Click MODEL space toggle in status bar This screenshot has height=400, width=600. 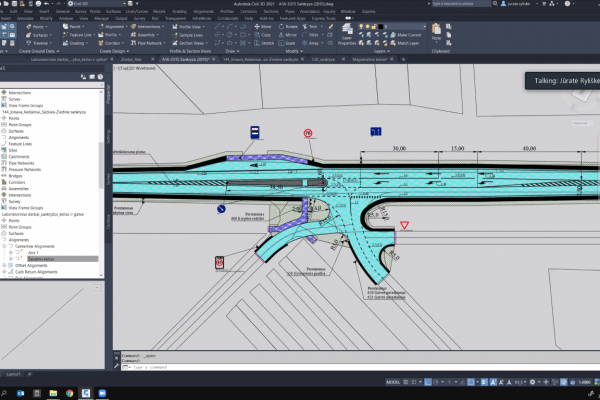click(x=393, y=382)
